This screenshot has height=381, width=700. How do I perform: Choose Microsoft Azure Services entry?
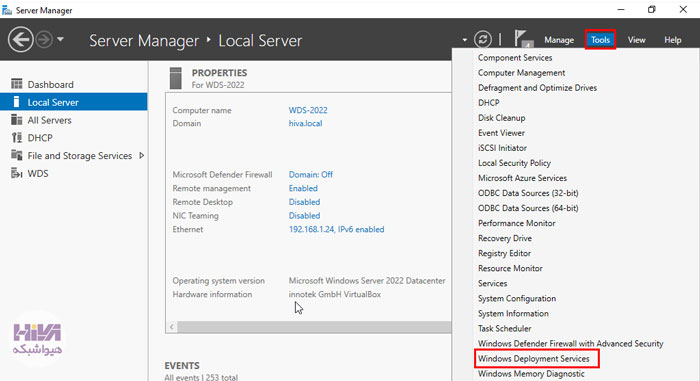pos(522,178)
